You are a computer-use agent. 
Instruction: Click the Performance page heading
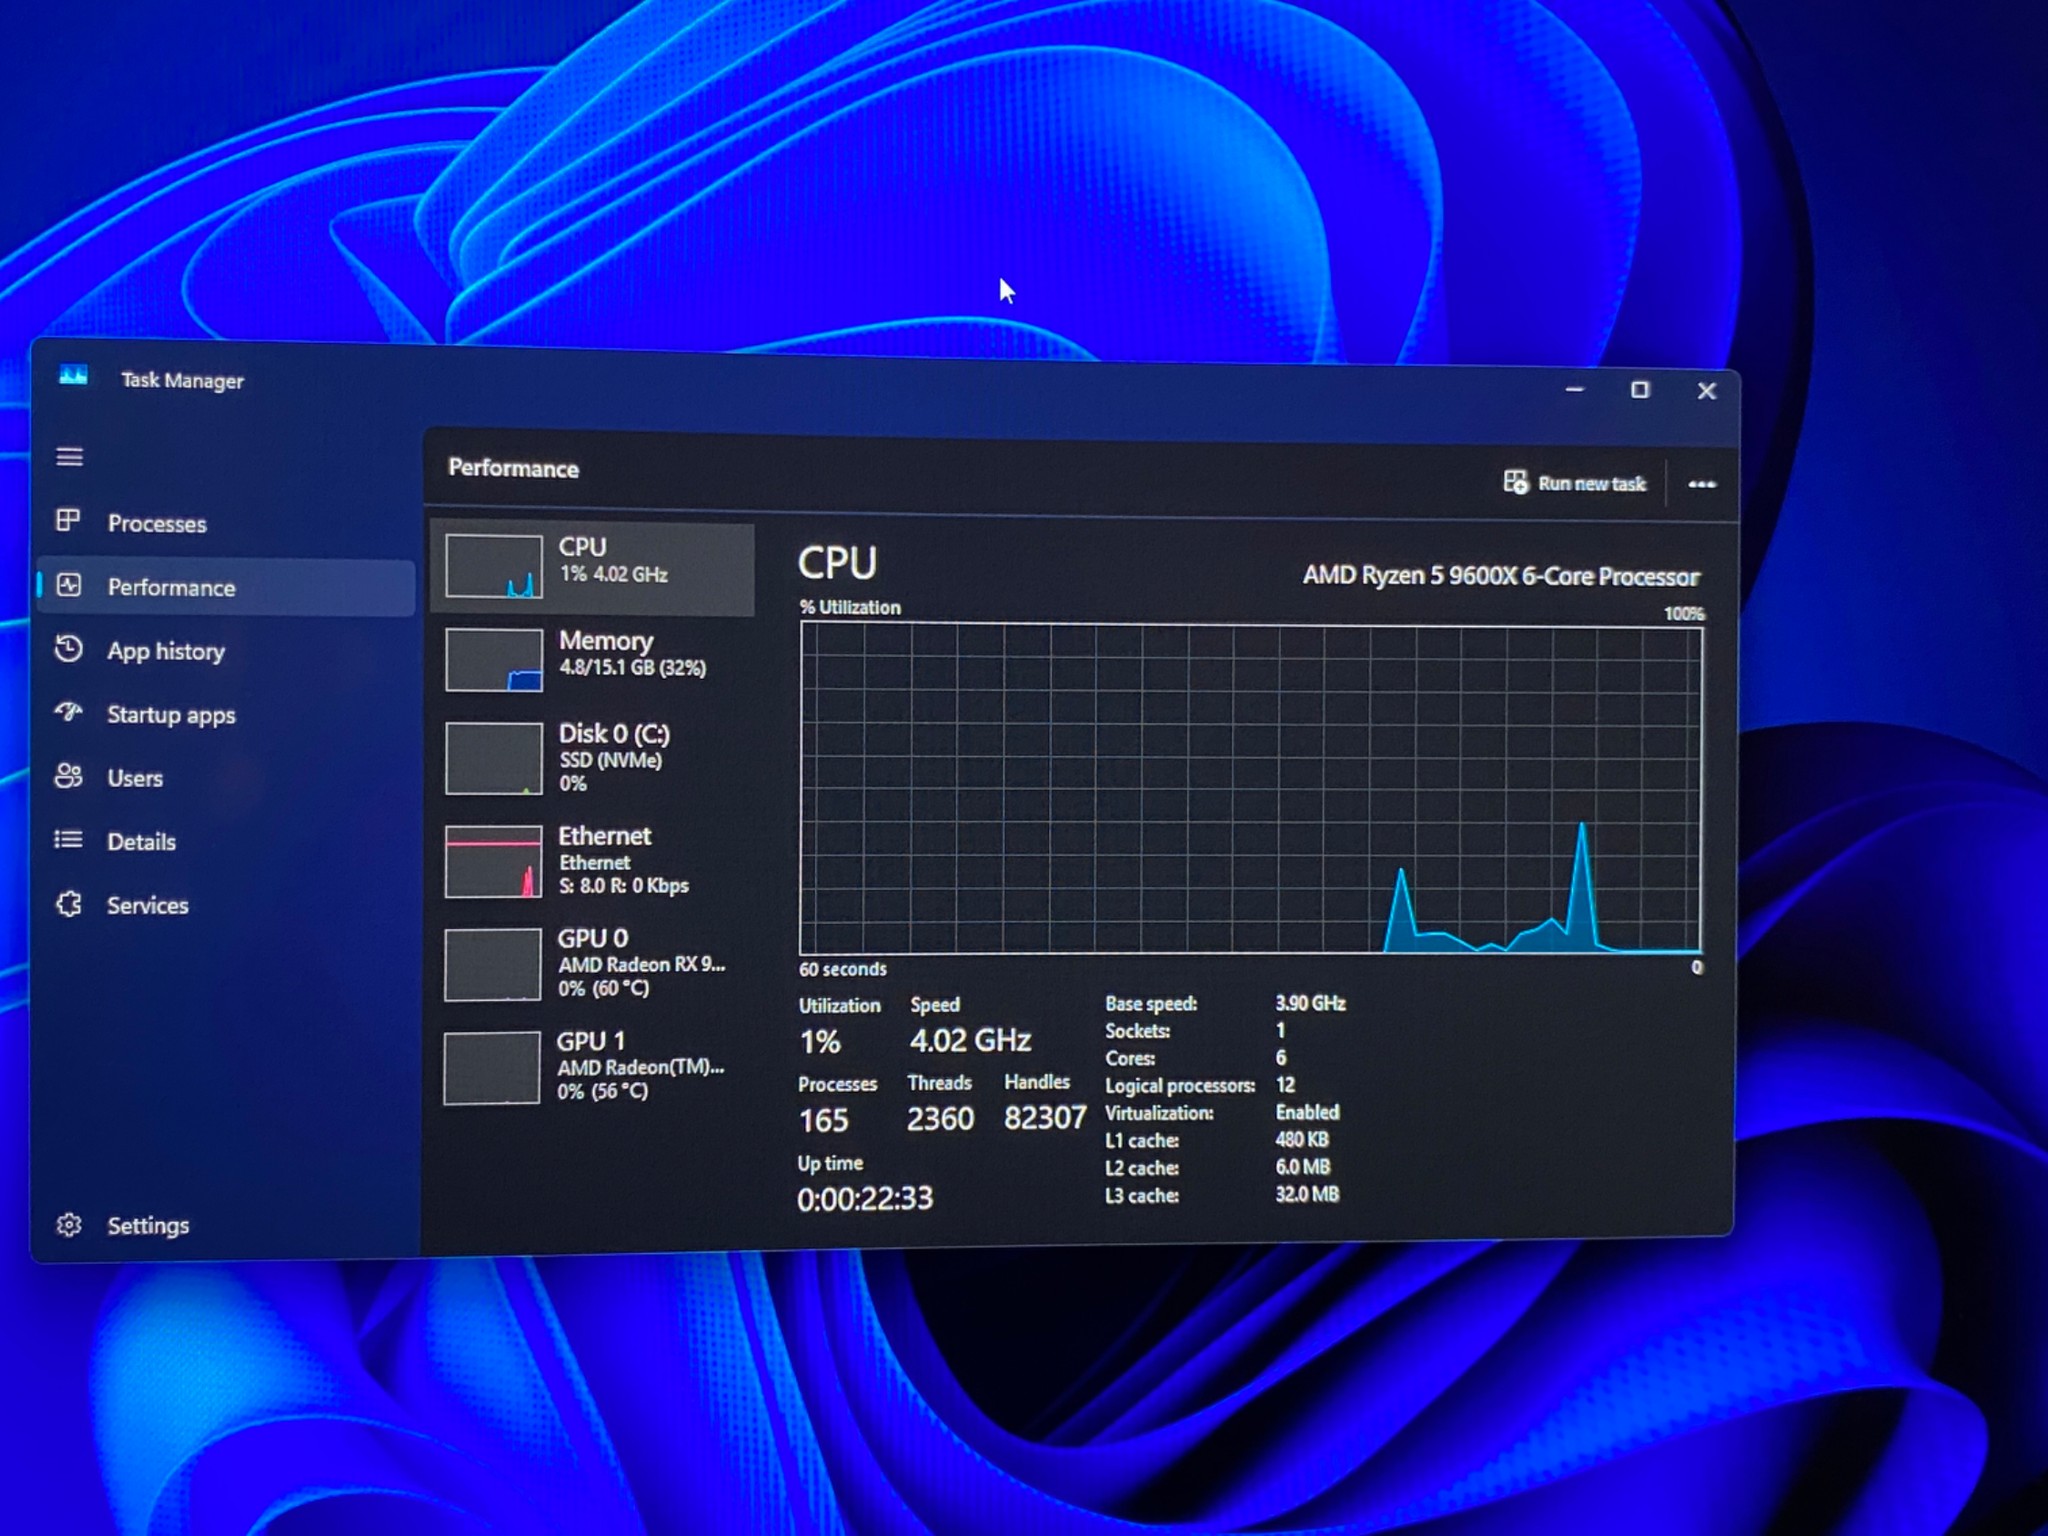click(513, 468)
